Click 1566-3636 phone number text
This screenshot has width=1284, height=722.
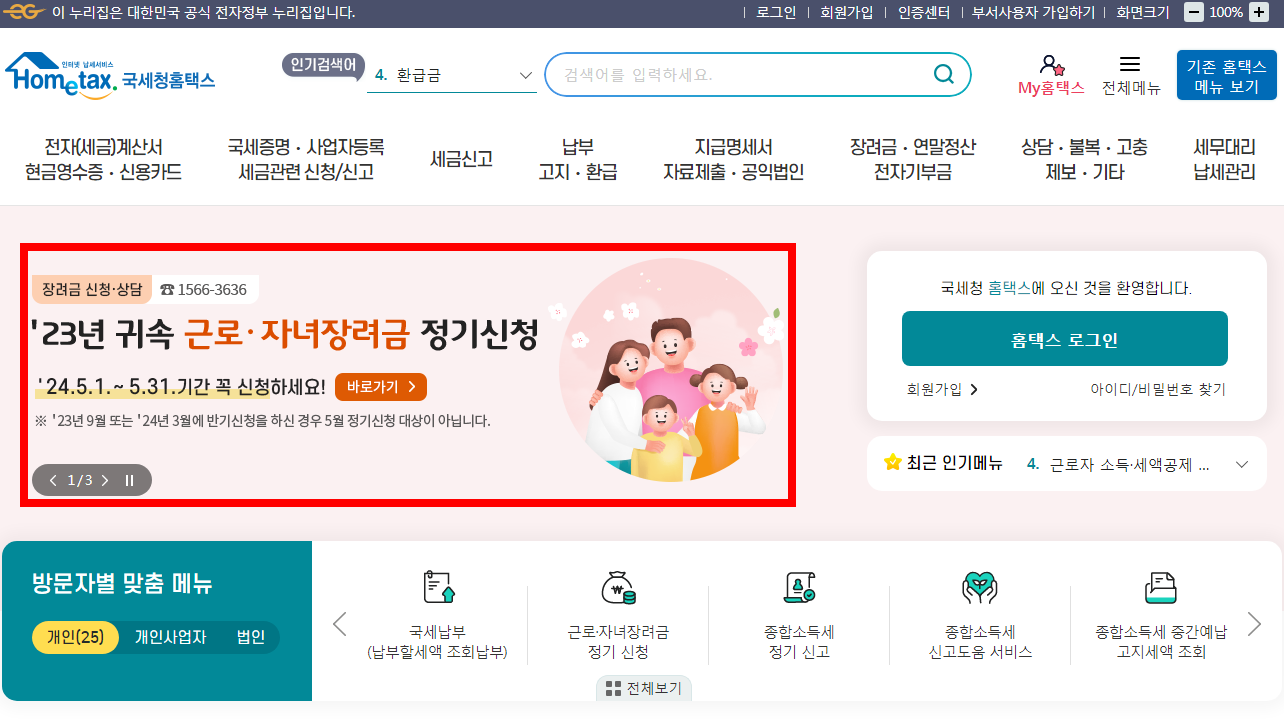(x=211, y=290)
